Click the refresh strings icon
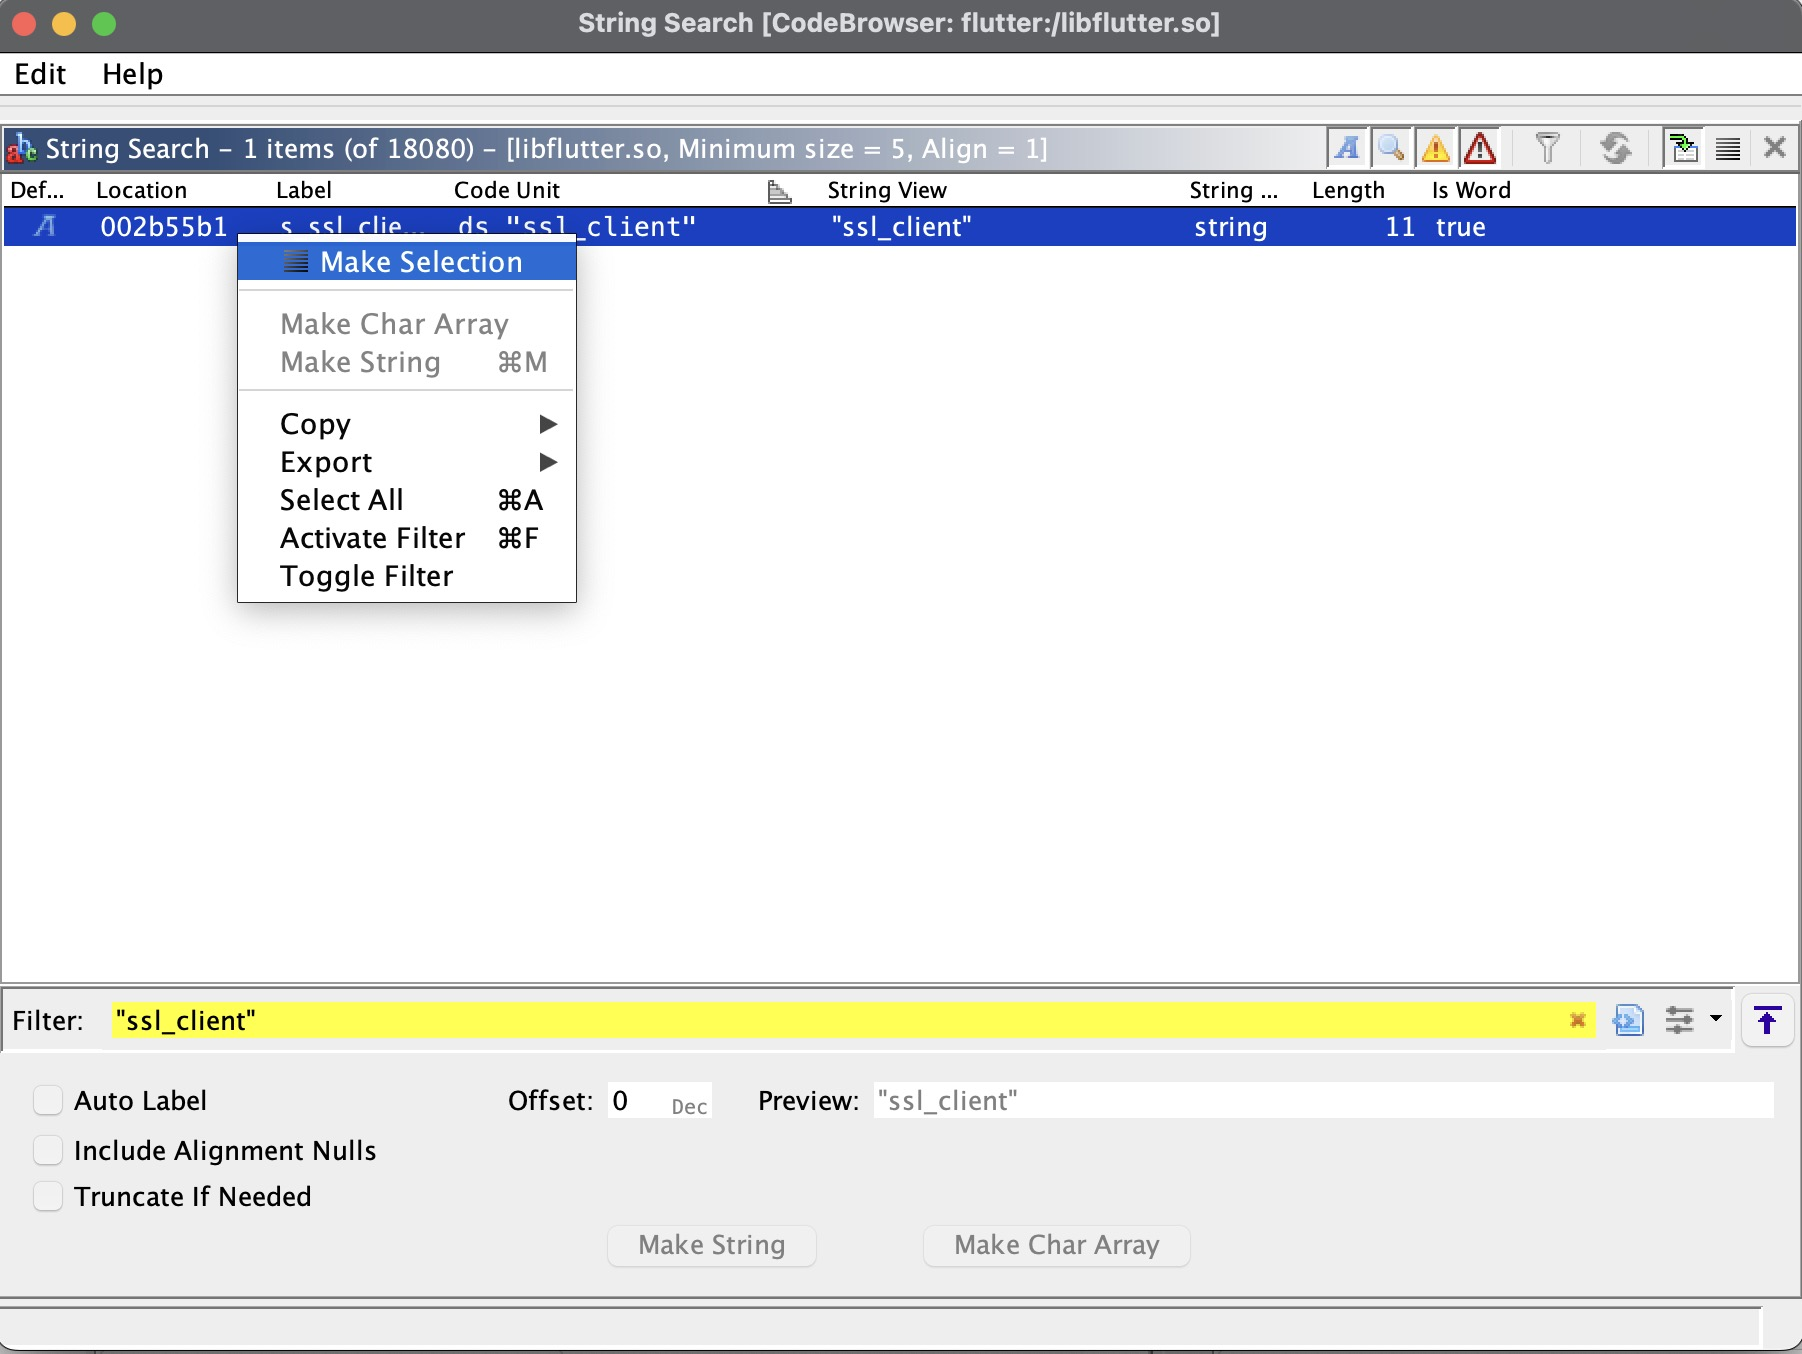1802x1354 pixels. [1615, 148]
